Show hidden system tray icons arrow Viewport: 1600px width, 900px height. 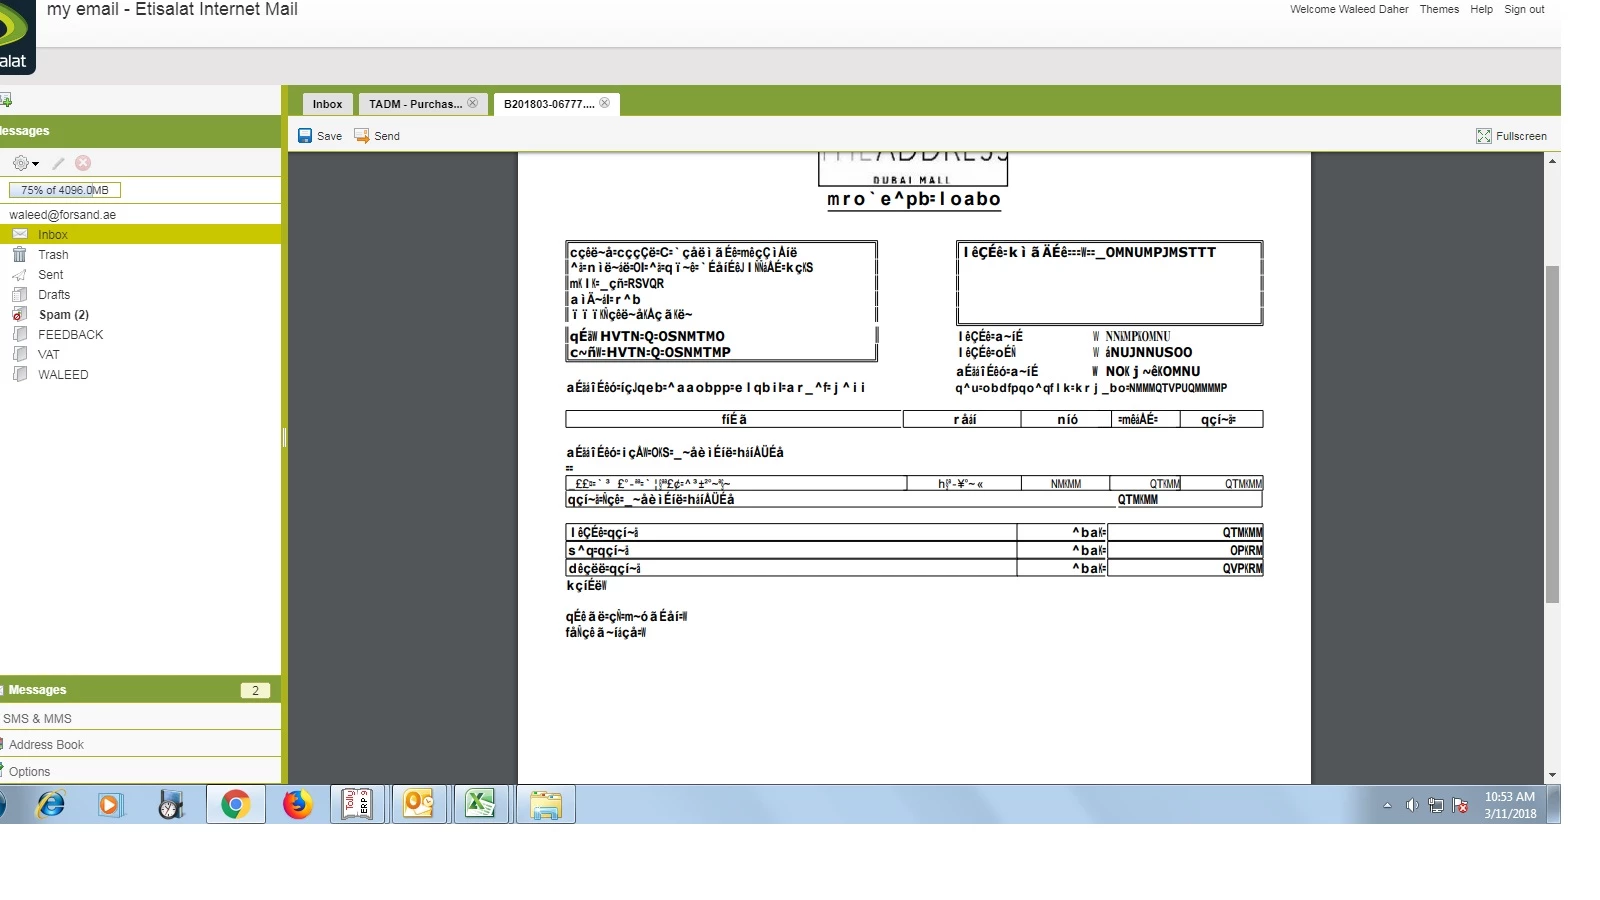(x=1387, y=805)
